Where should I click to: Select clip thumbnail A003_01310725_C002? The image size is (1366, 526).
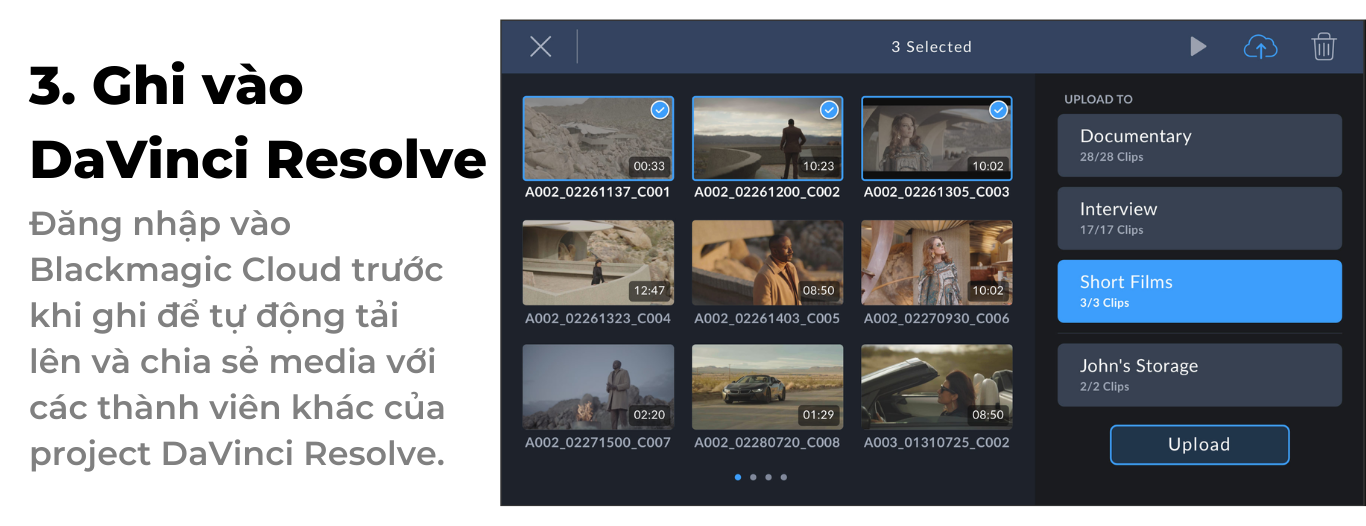tap(937, 387)
